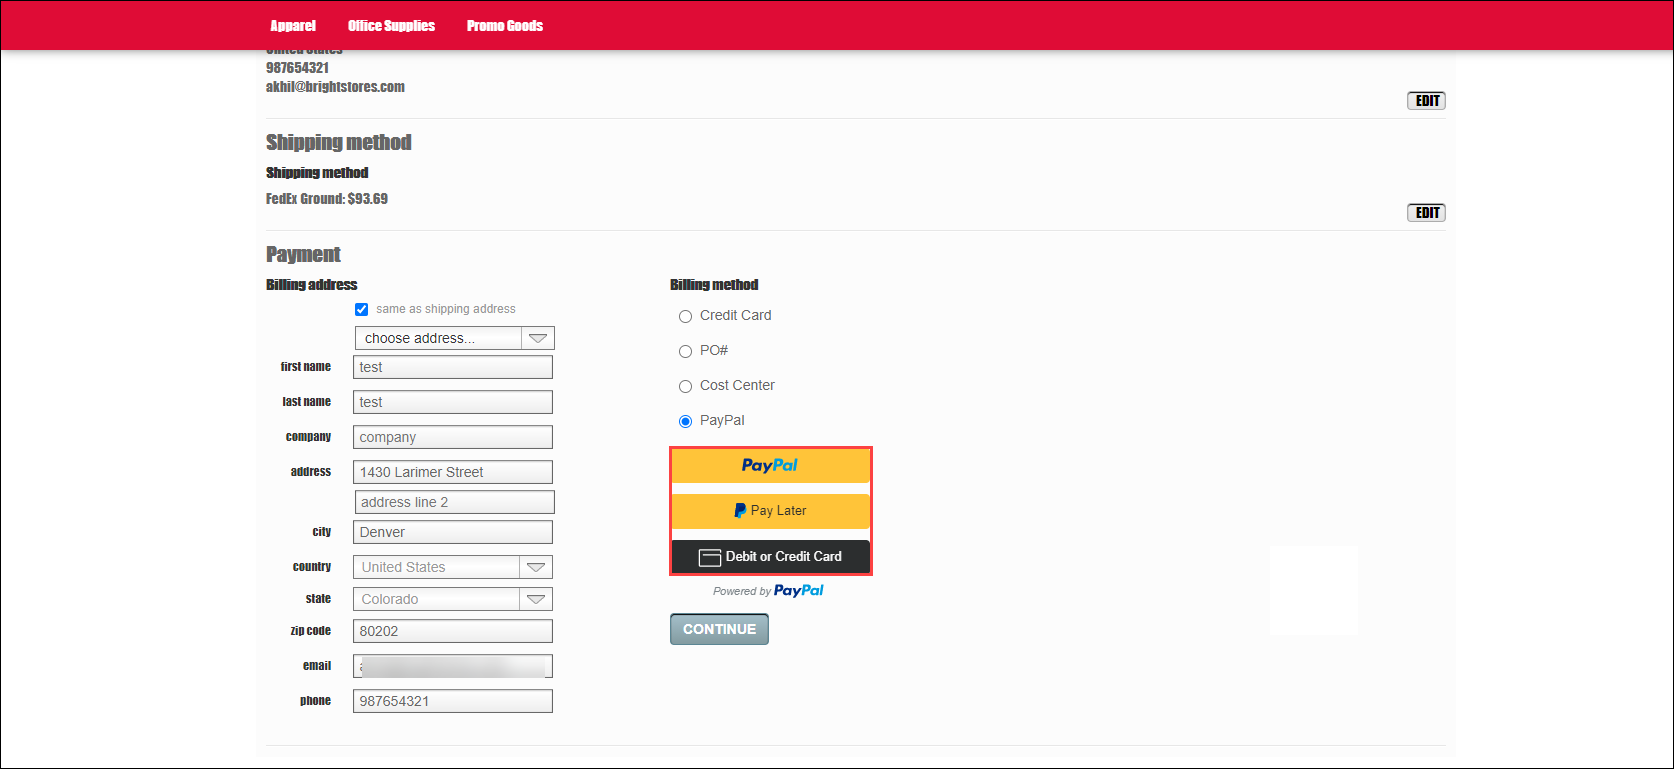The height and width of the screenshot is (769, 1674).
Task: Open the country dropdown
Action: [453, 567]
